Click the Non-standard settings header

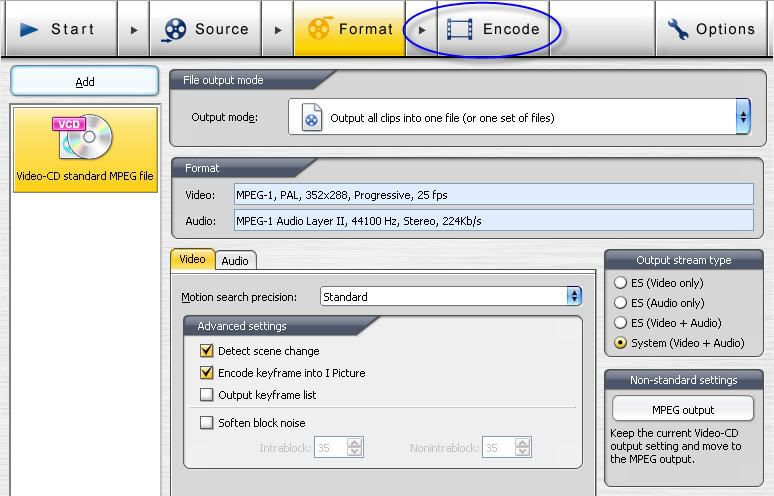[684, 380]
